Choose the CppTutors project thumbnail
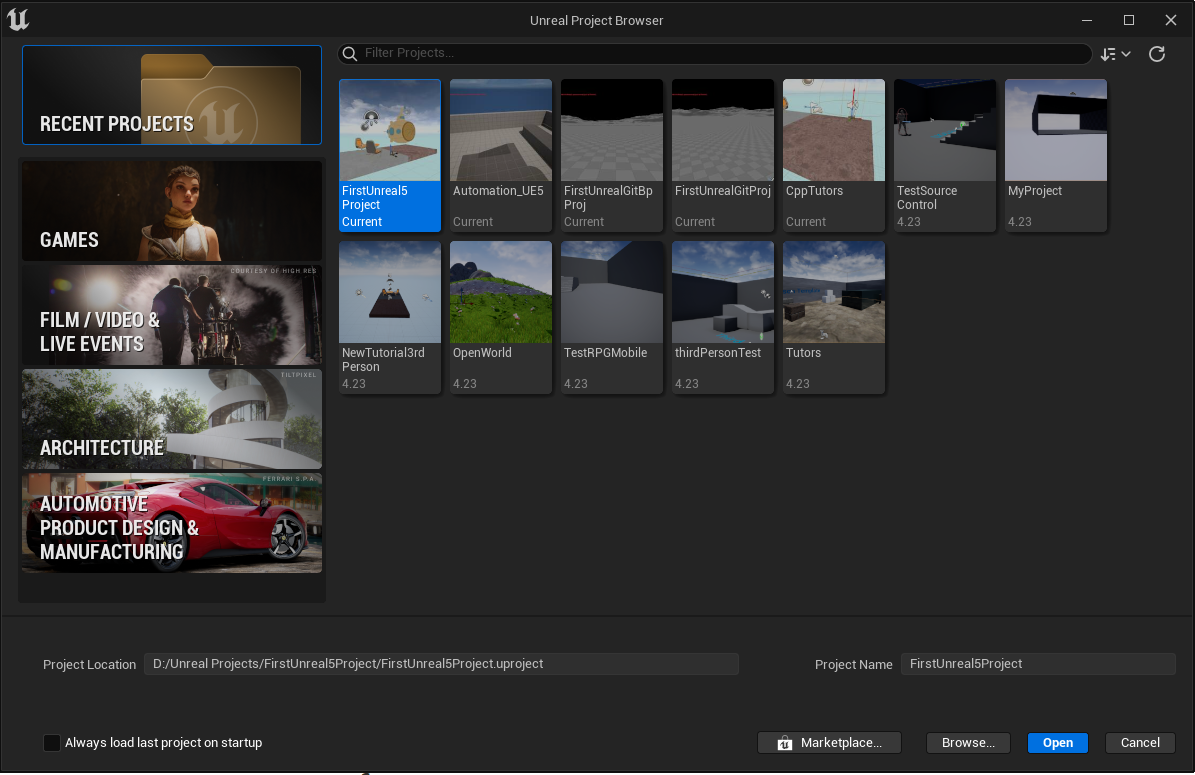The image size is (1195, 775). (x=834, y=130)
